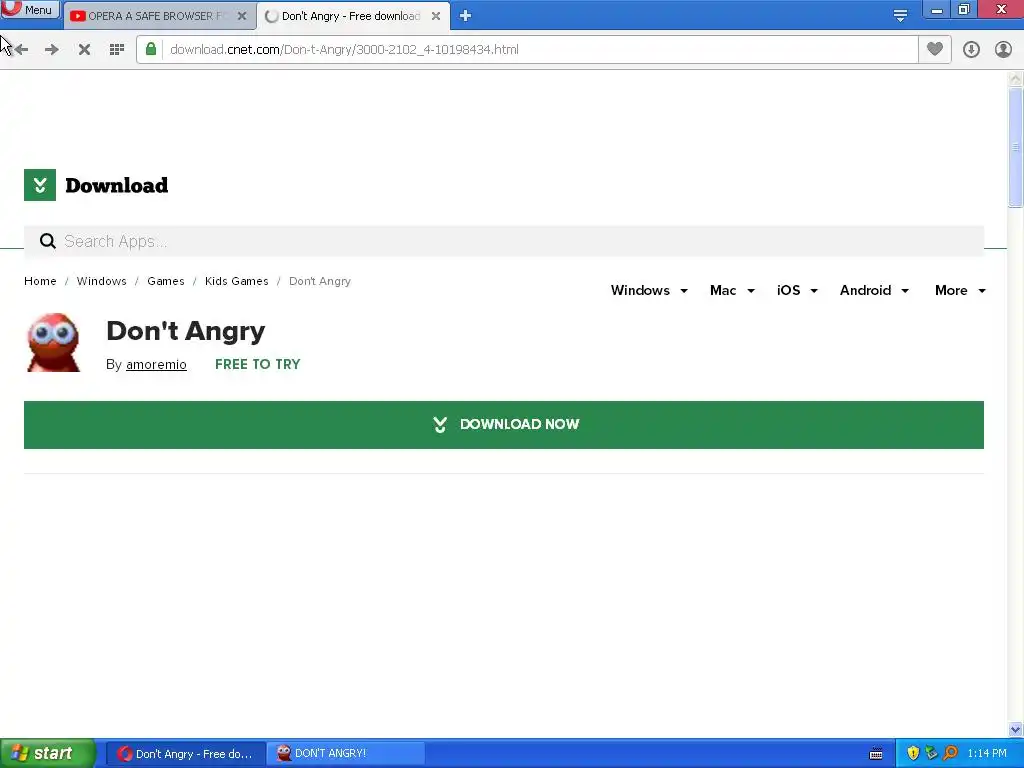Expand the Windows platform dropdown
This screenshot has width=1024, height=768.
point(649,291)
